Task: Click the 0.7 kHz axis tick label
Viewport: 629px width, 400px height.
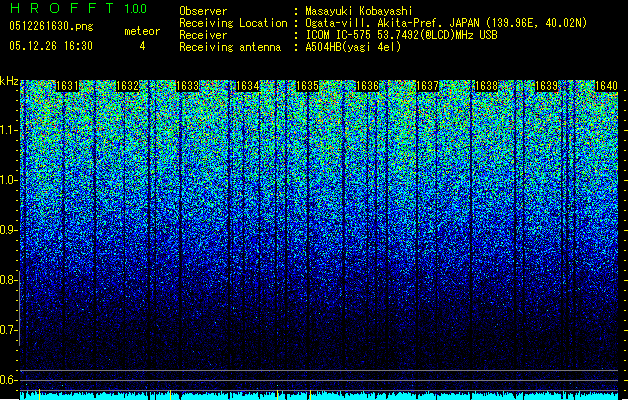Action: click(8, 330)
